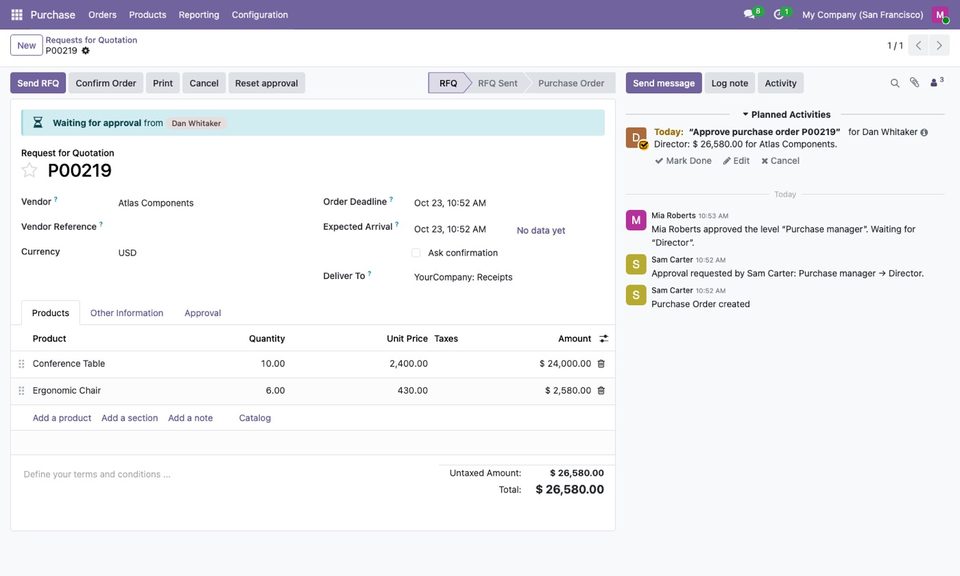The image size is (960, 576).
Task: Click the Conference Table quantity 10.00
Action: point(272,364)
